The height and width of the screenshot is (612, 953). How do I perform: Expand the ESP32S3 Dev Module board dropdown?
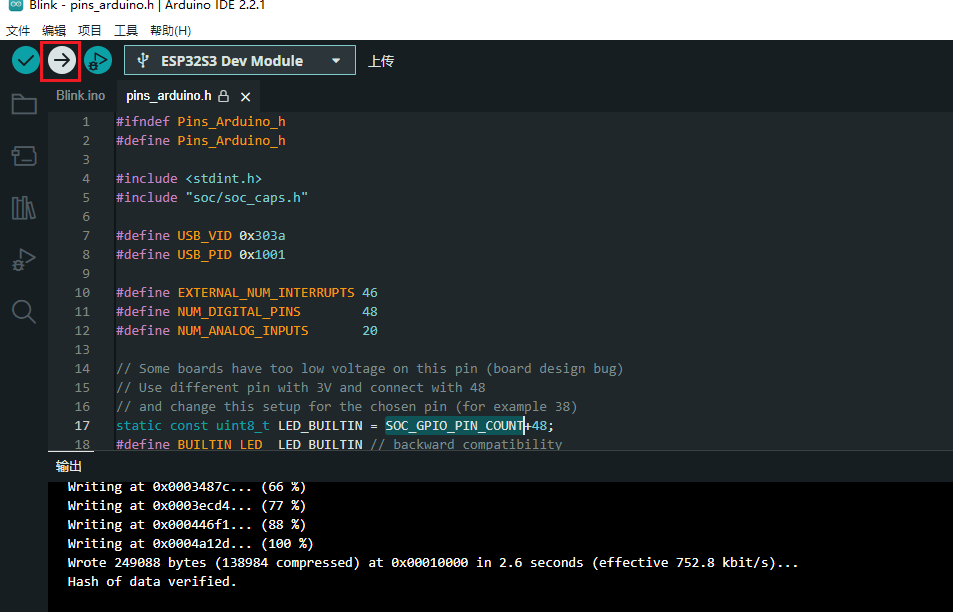pyautogui.click(x=239, y=60)
